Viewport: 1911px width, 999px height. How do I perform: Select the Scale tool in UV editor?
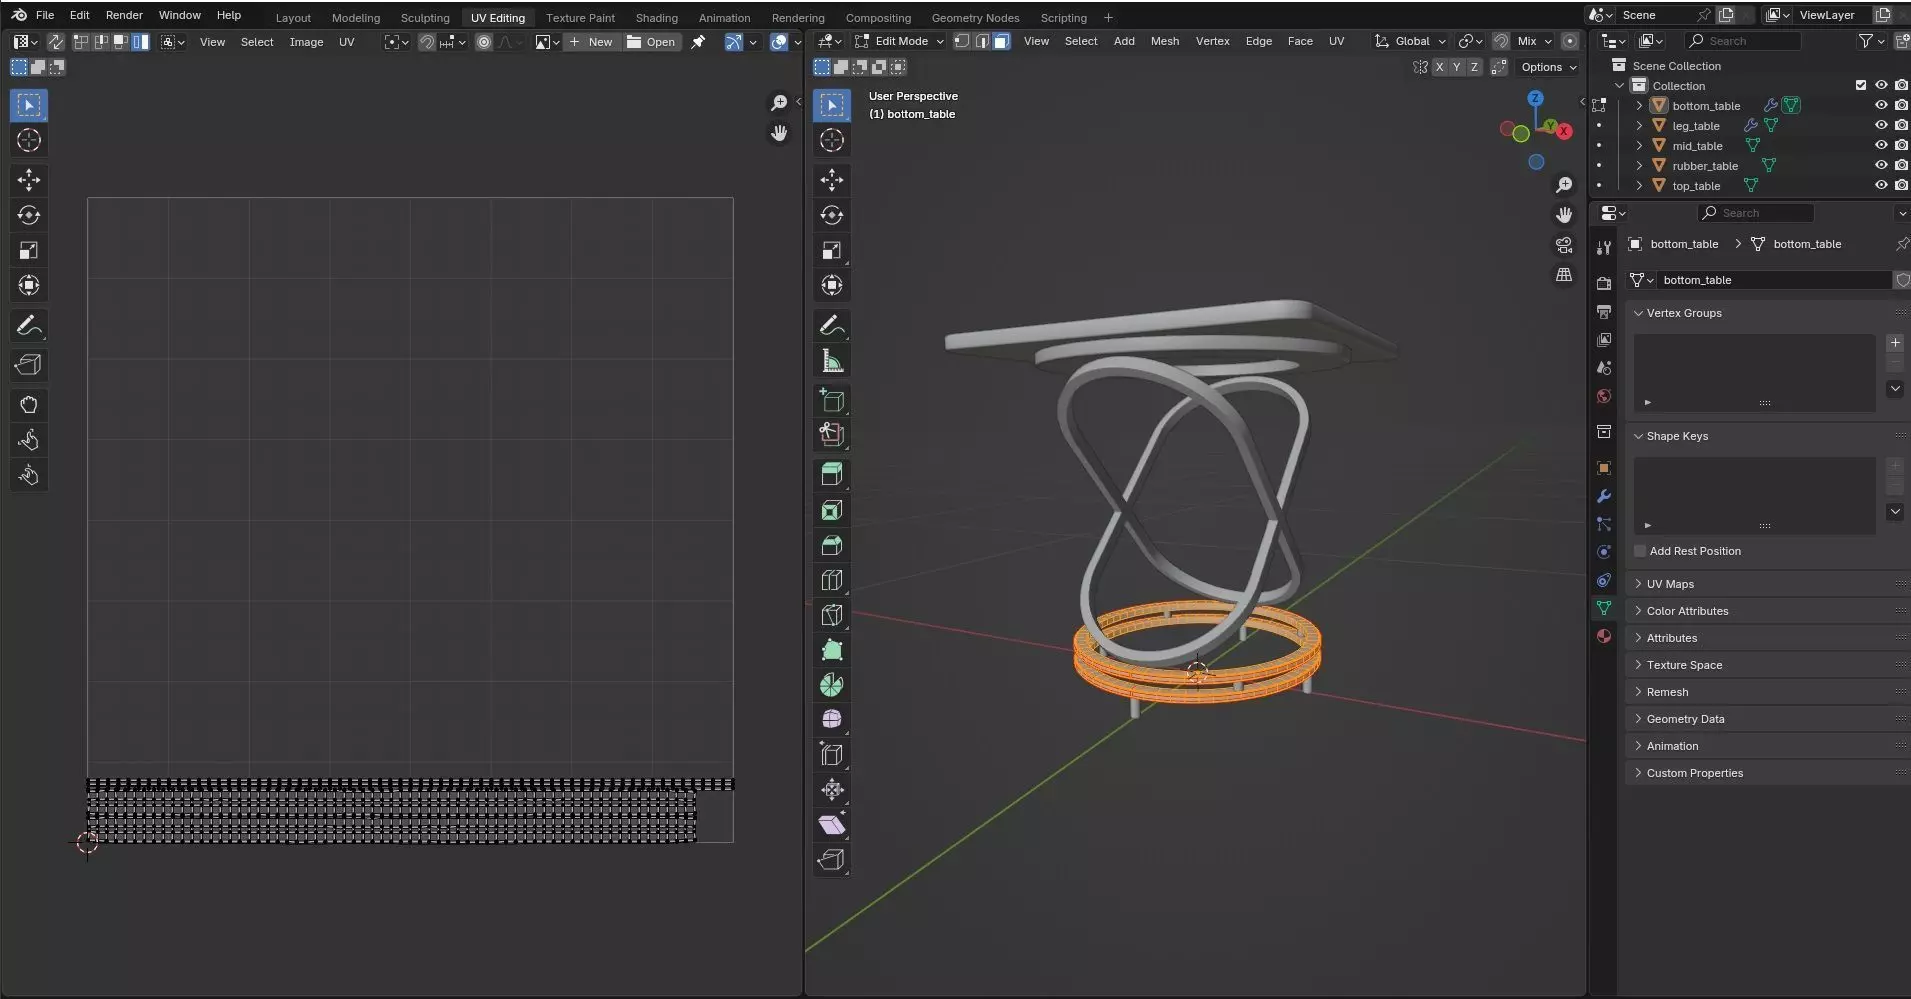(29, 250)
